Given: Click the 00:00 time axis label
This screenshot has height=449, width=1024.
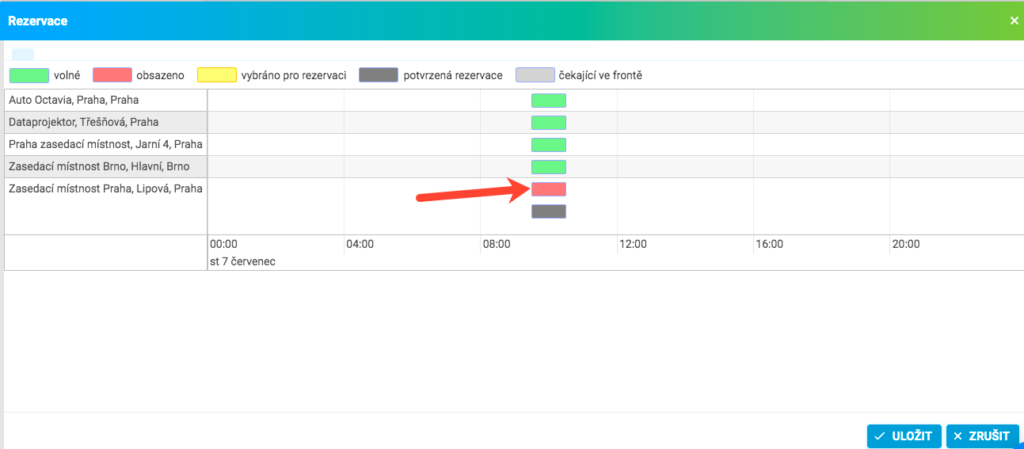Looking at the screenshot, I should (x=223, y=245).
